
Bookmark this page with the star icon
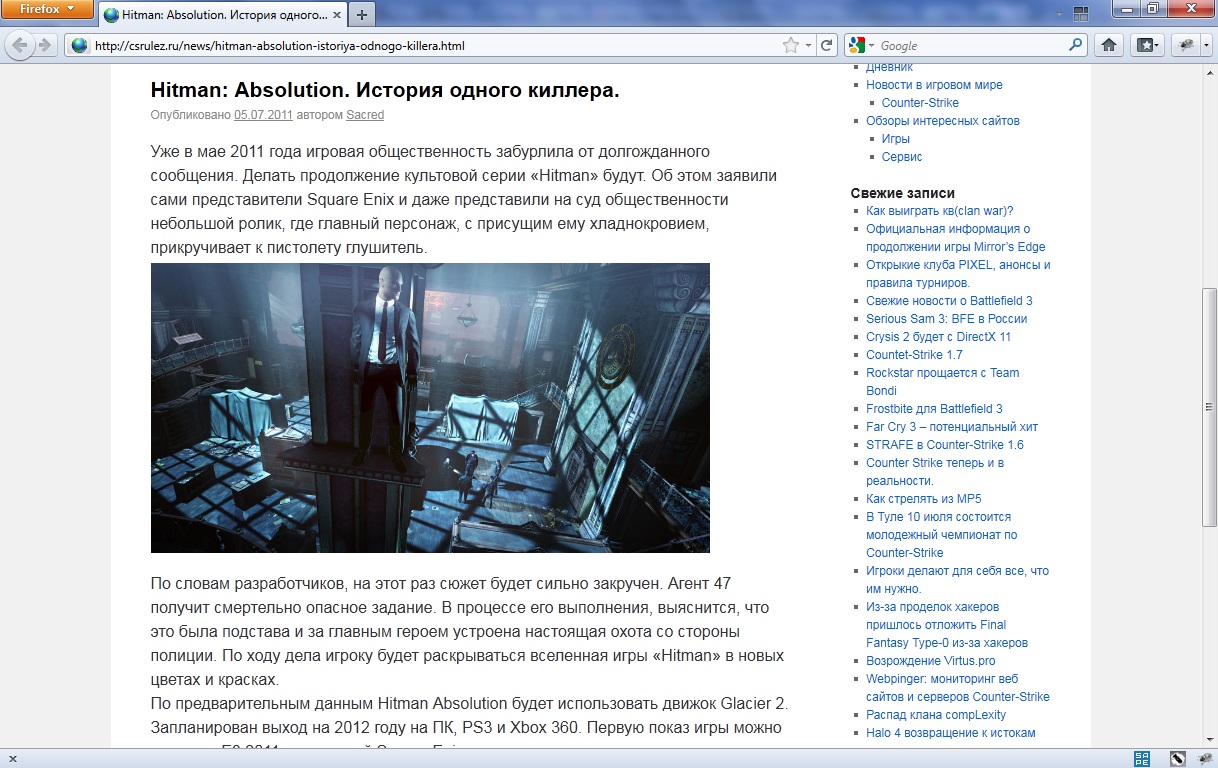(791, 46)
